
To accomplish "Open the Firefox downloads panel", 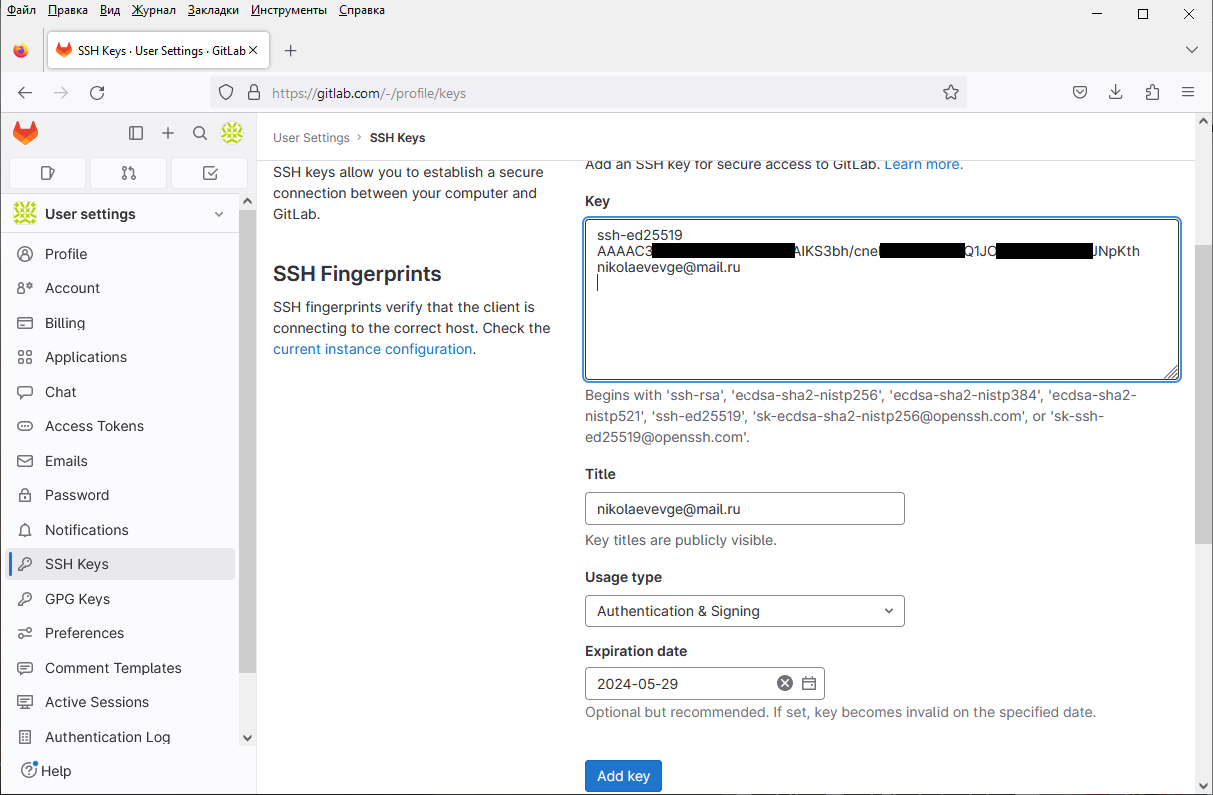I will [1116, 93].
